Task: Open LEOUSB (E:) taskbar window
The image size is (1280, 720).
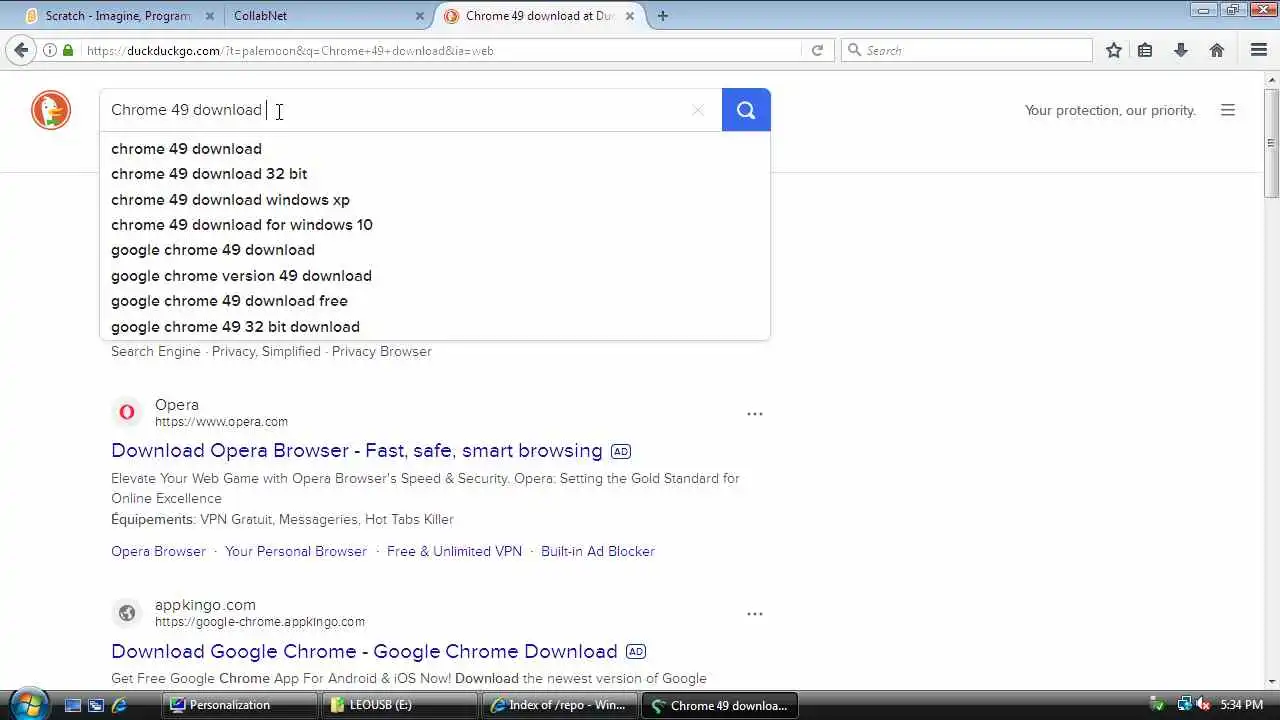Action: pos(400,705)
